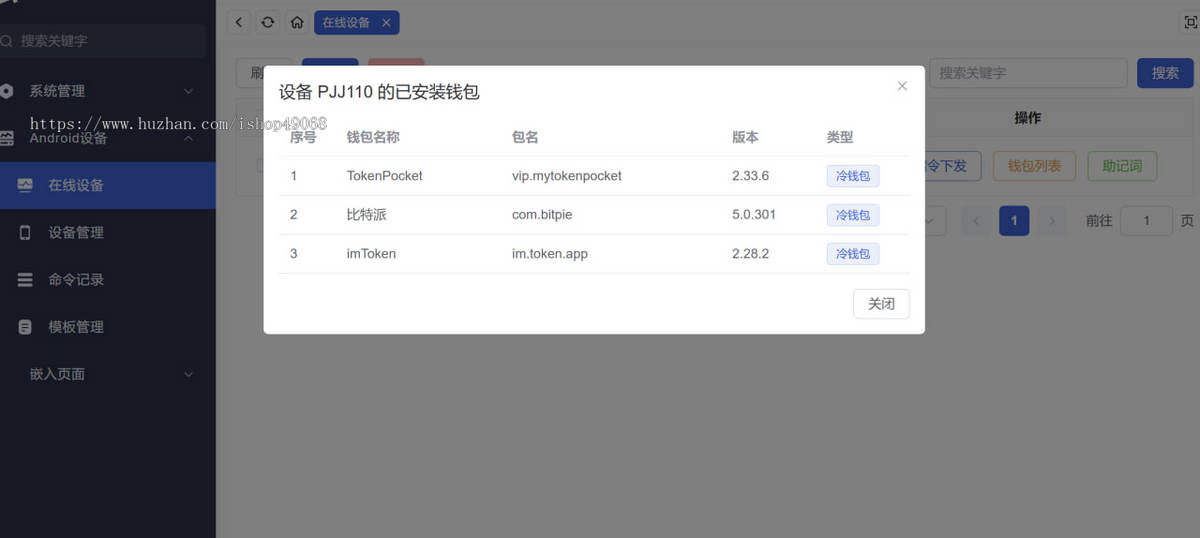
Task: Click the 比特派 wallet name
Action: pyautogui.click(x=365, y=215)
